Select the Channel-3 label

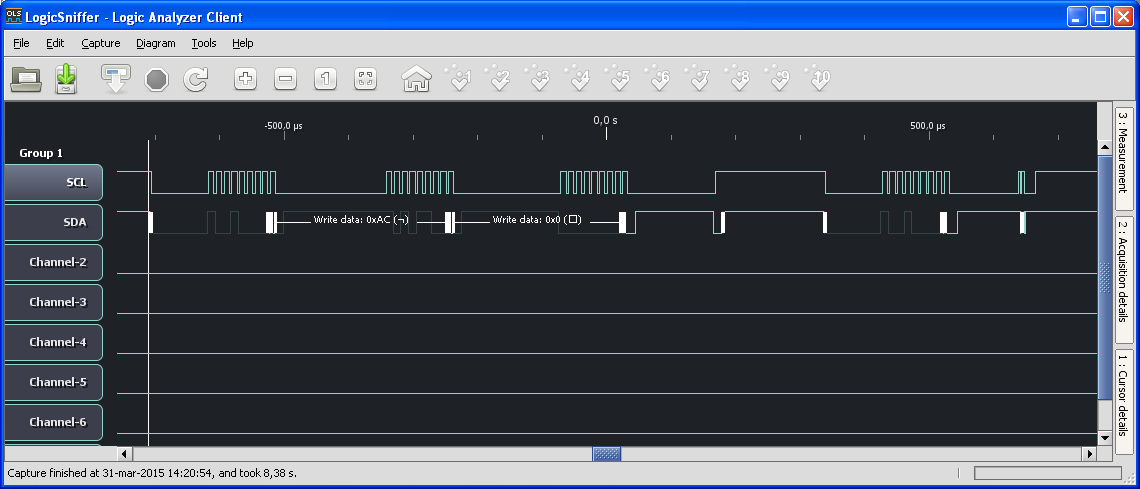(54, 302)
